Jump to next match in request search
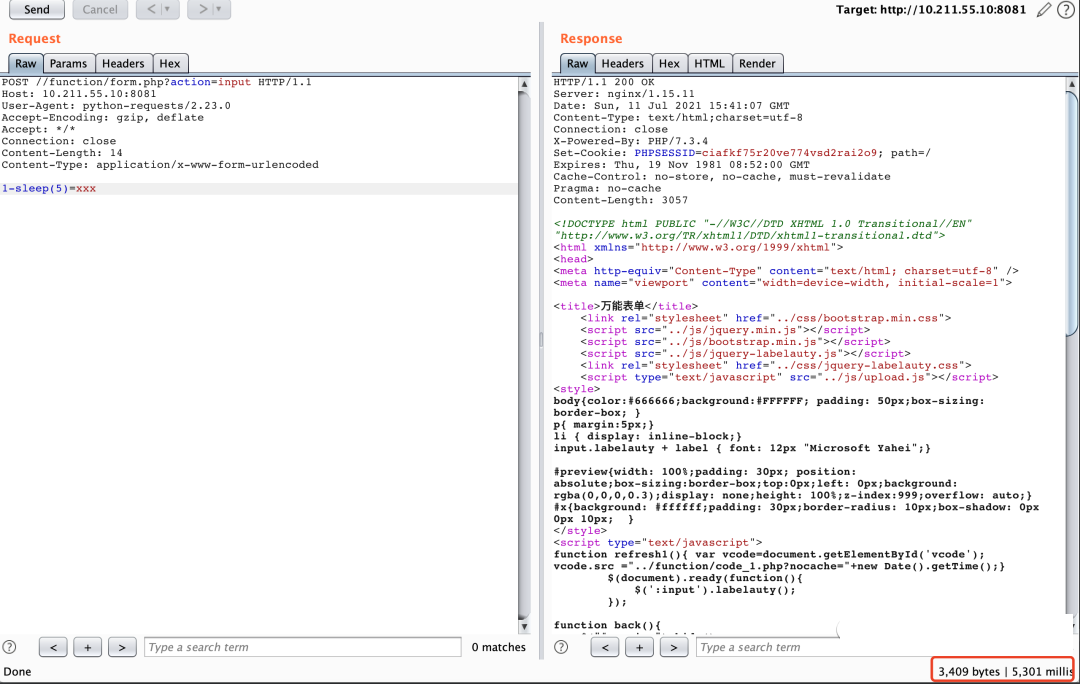 pyautogui.click(x=122, y=647)
